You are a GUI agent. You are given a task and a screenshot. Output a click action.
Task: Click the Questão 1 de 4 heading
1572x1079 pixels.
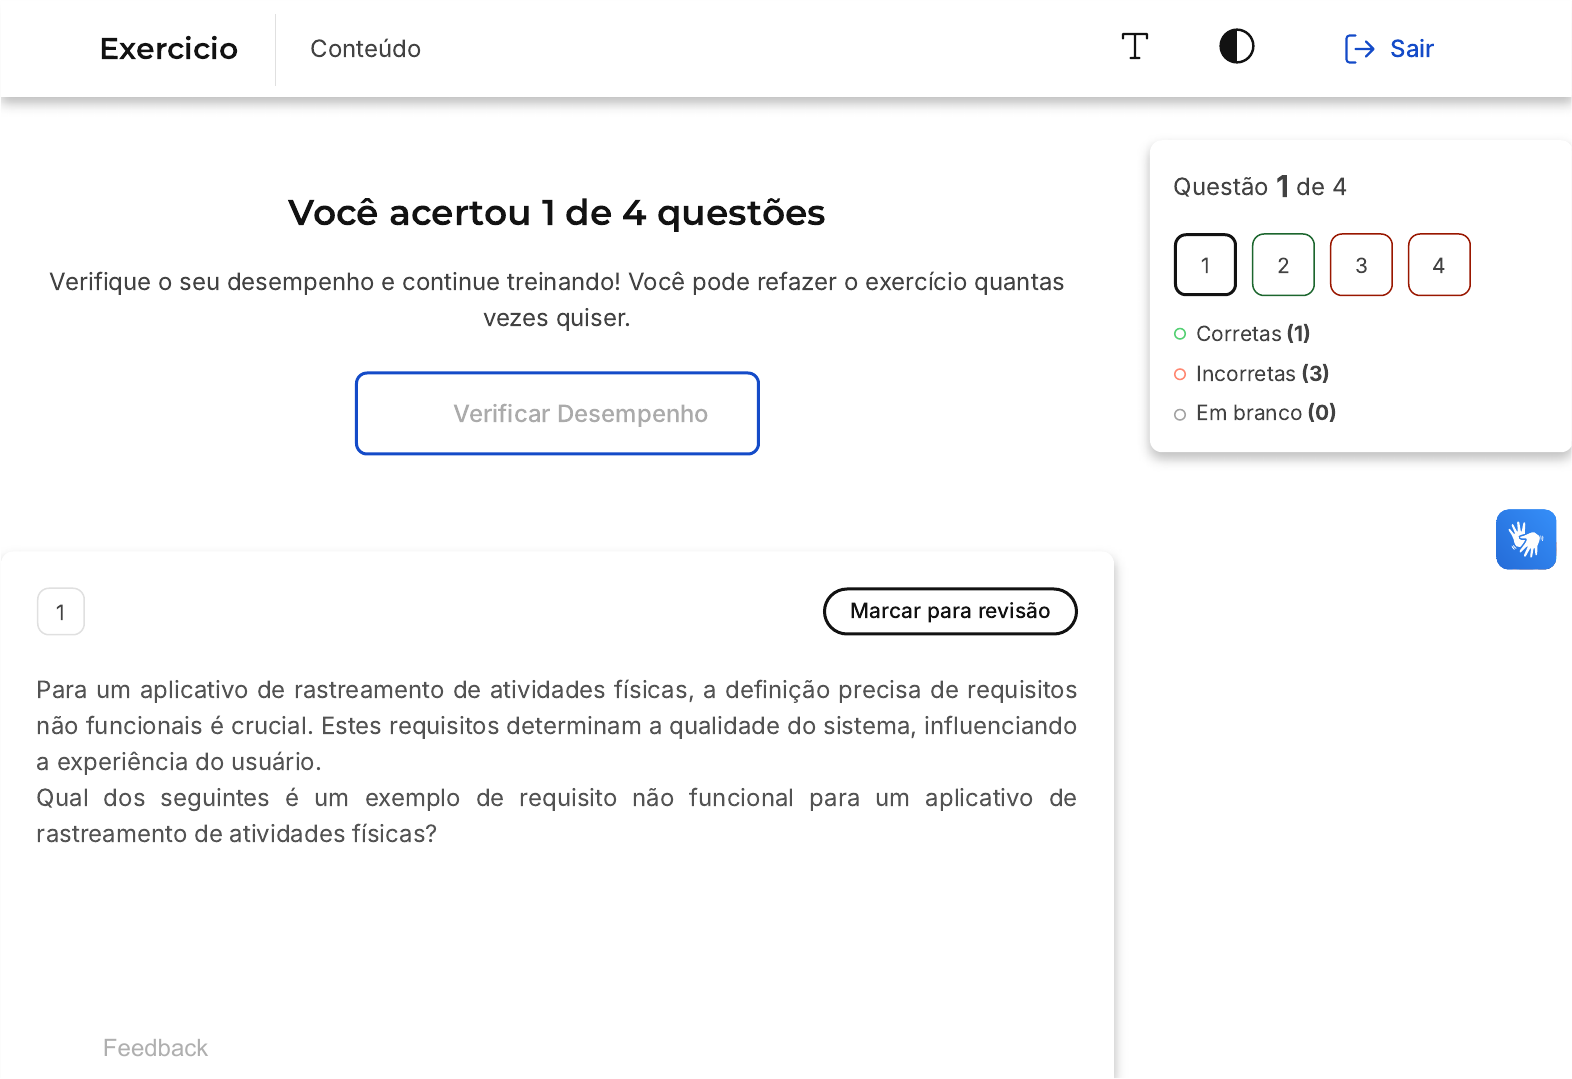click(1259, 187)
